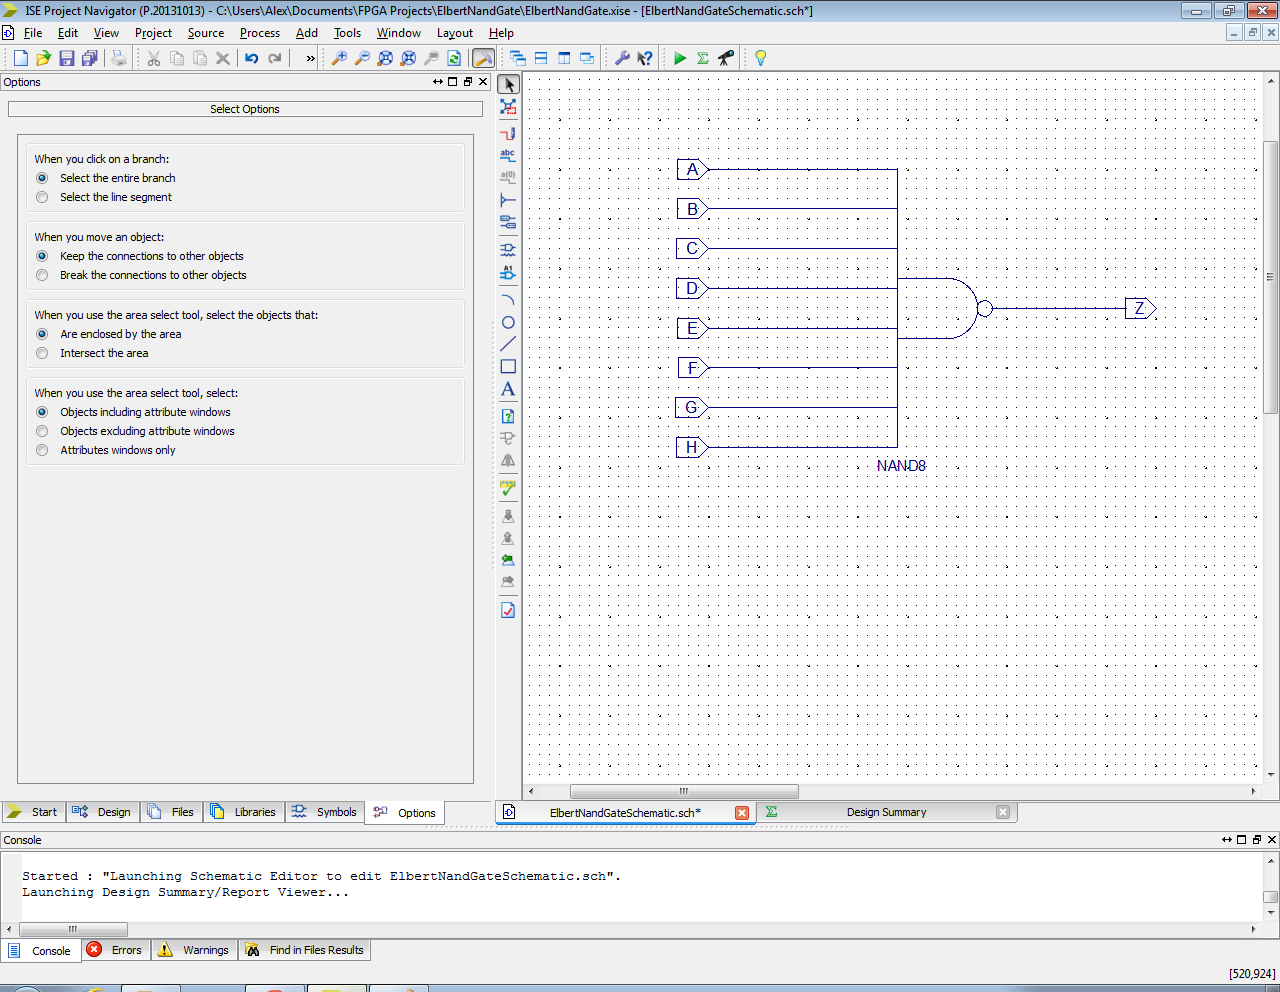Image resolution: width=1280 pixels, height=992 pixels.
Task: Select the Add Circle drawing tool
Action: point(508,322)
